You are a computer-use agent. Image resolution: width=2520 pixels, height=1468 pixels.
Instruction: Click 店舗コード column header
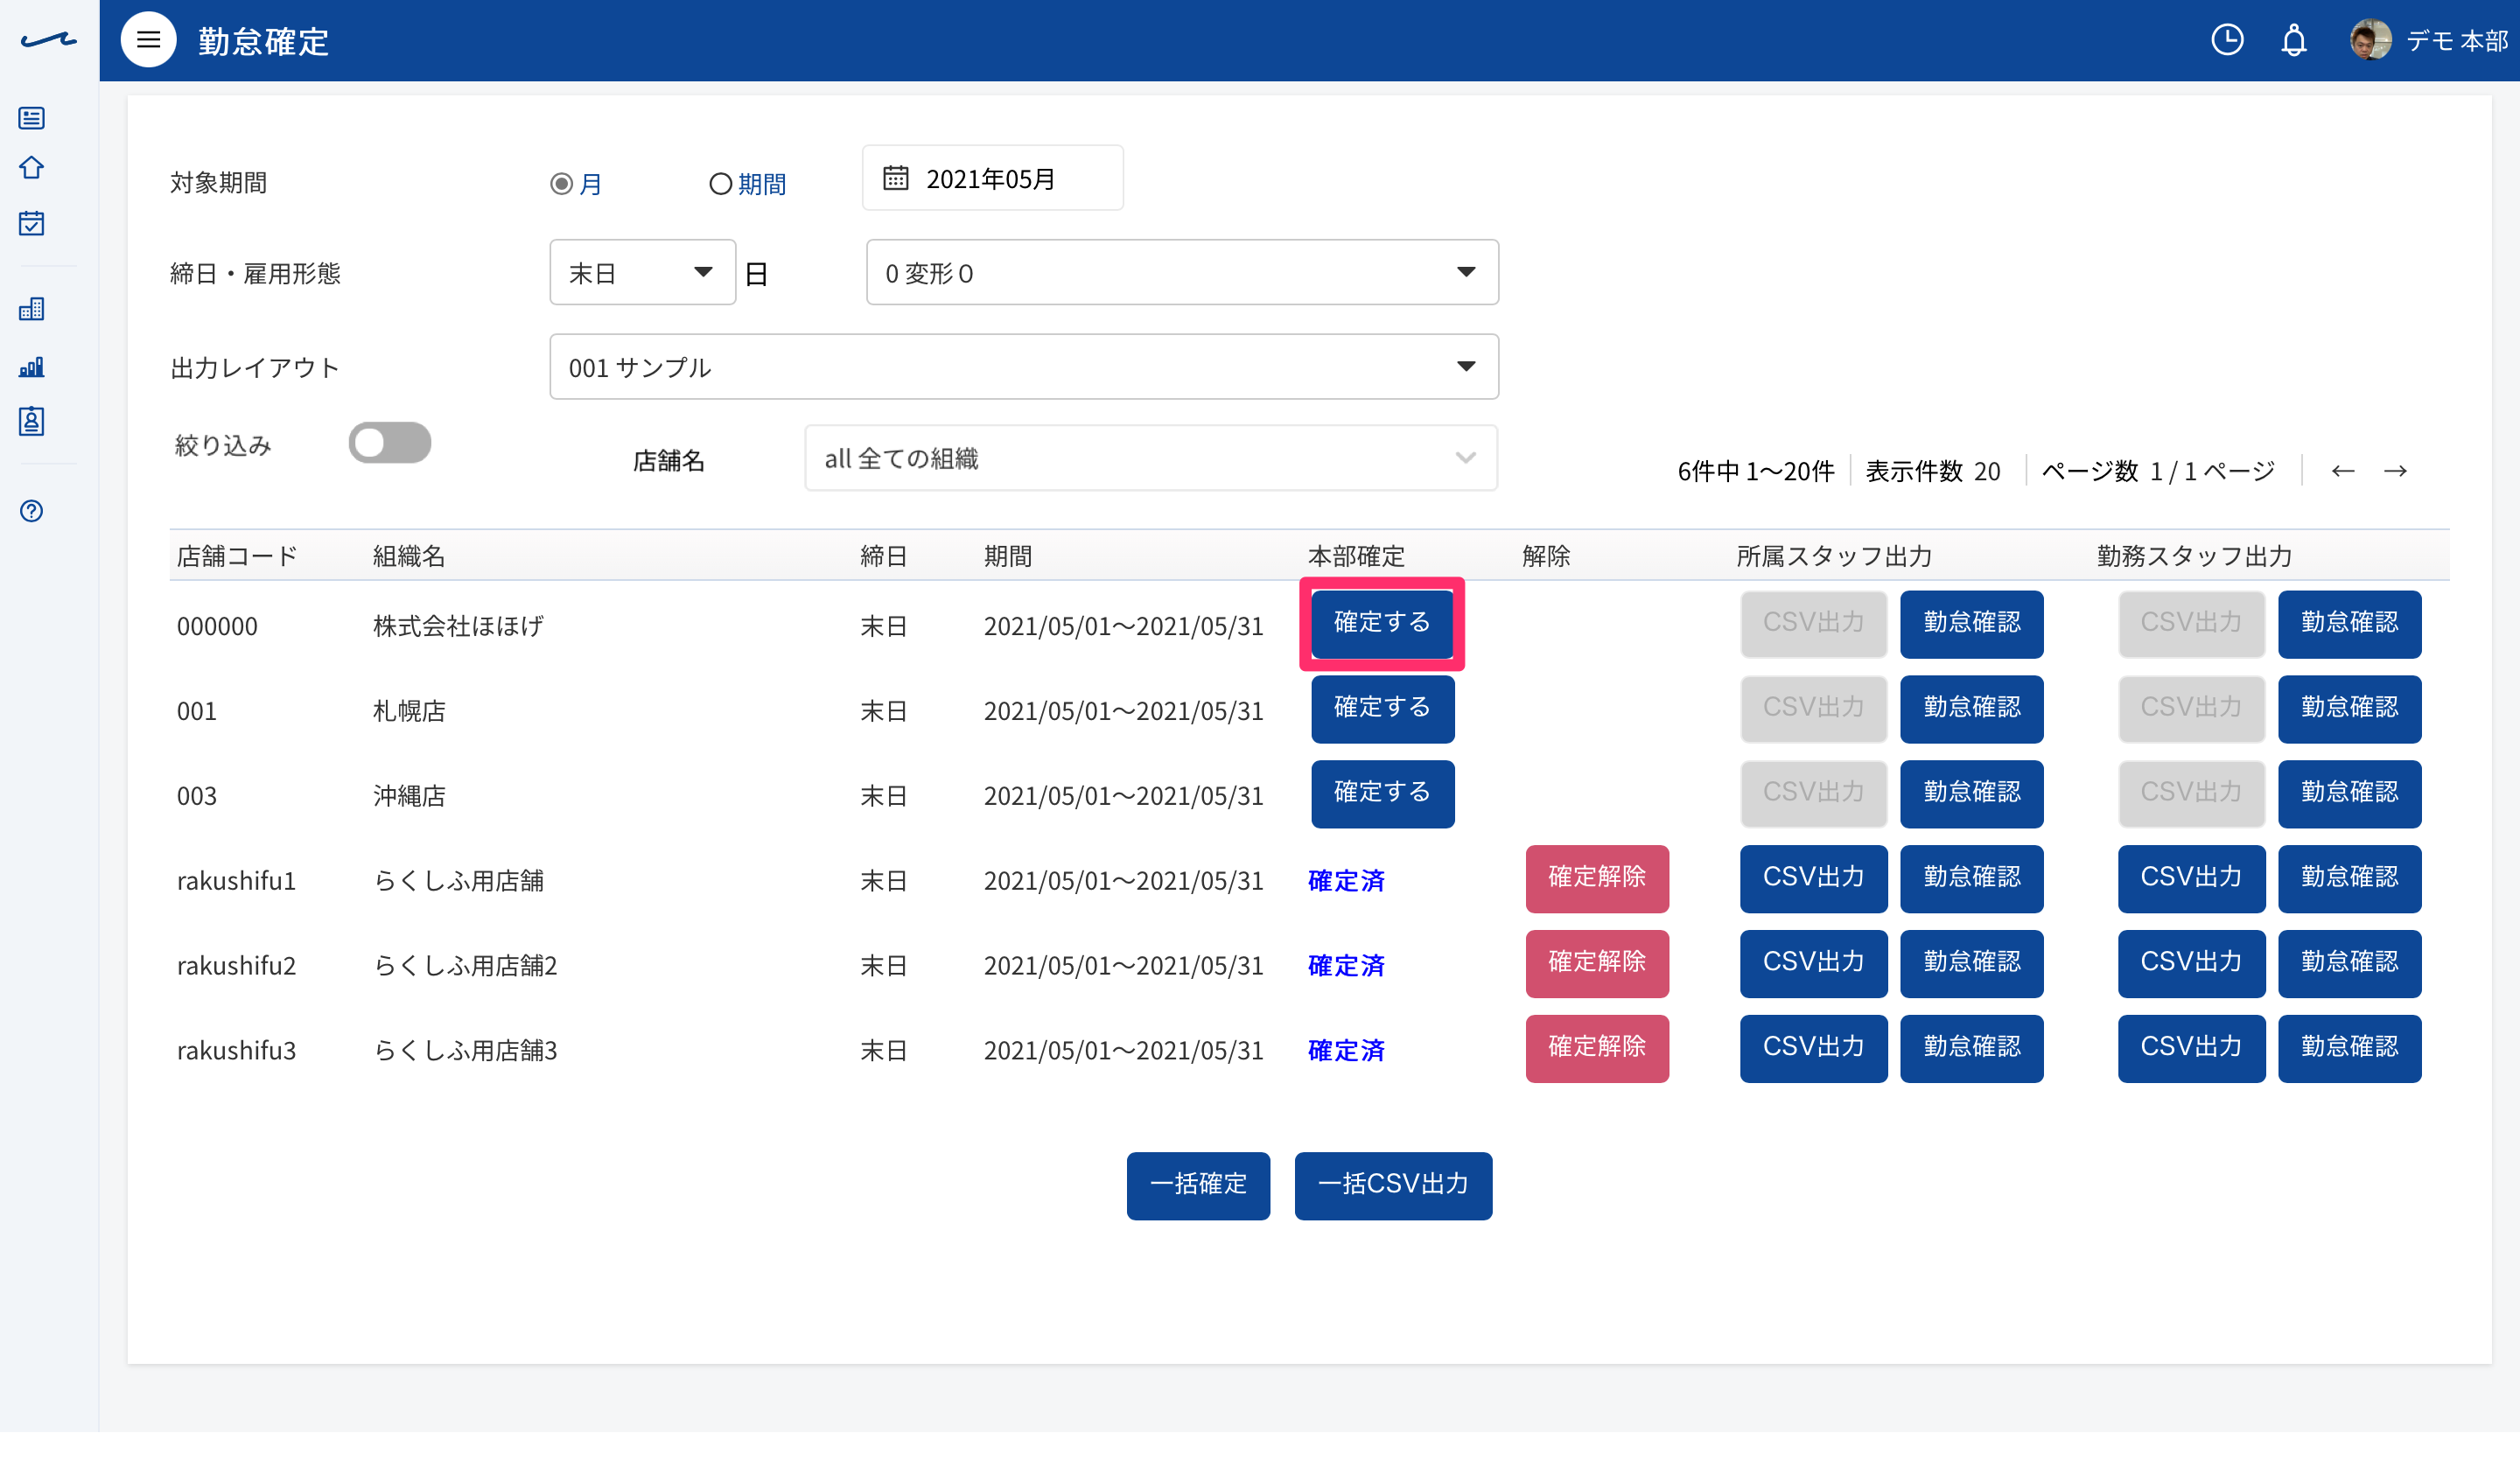coord(237,556)
